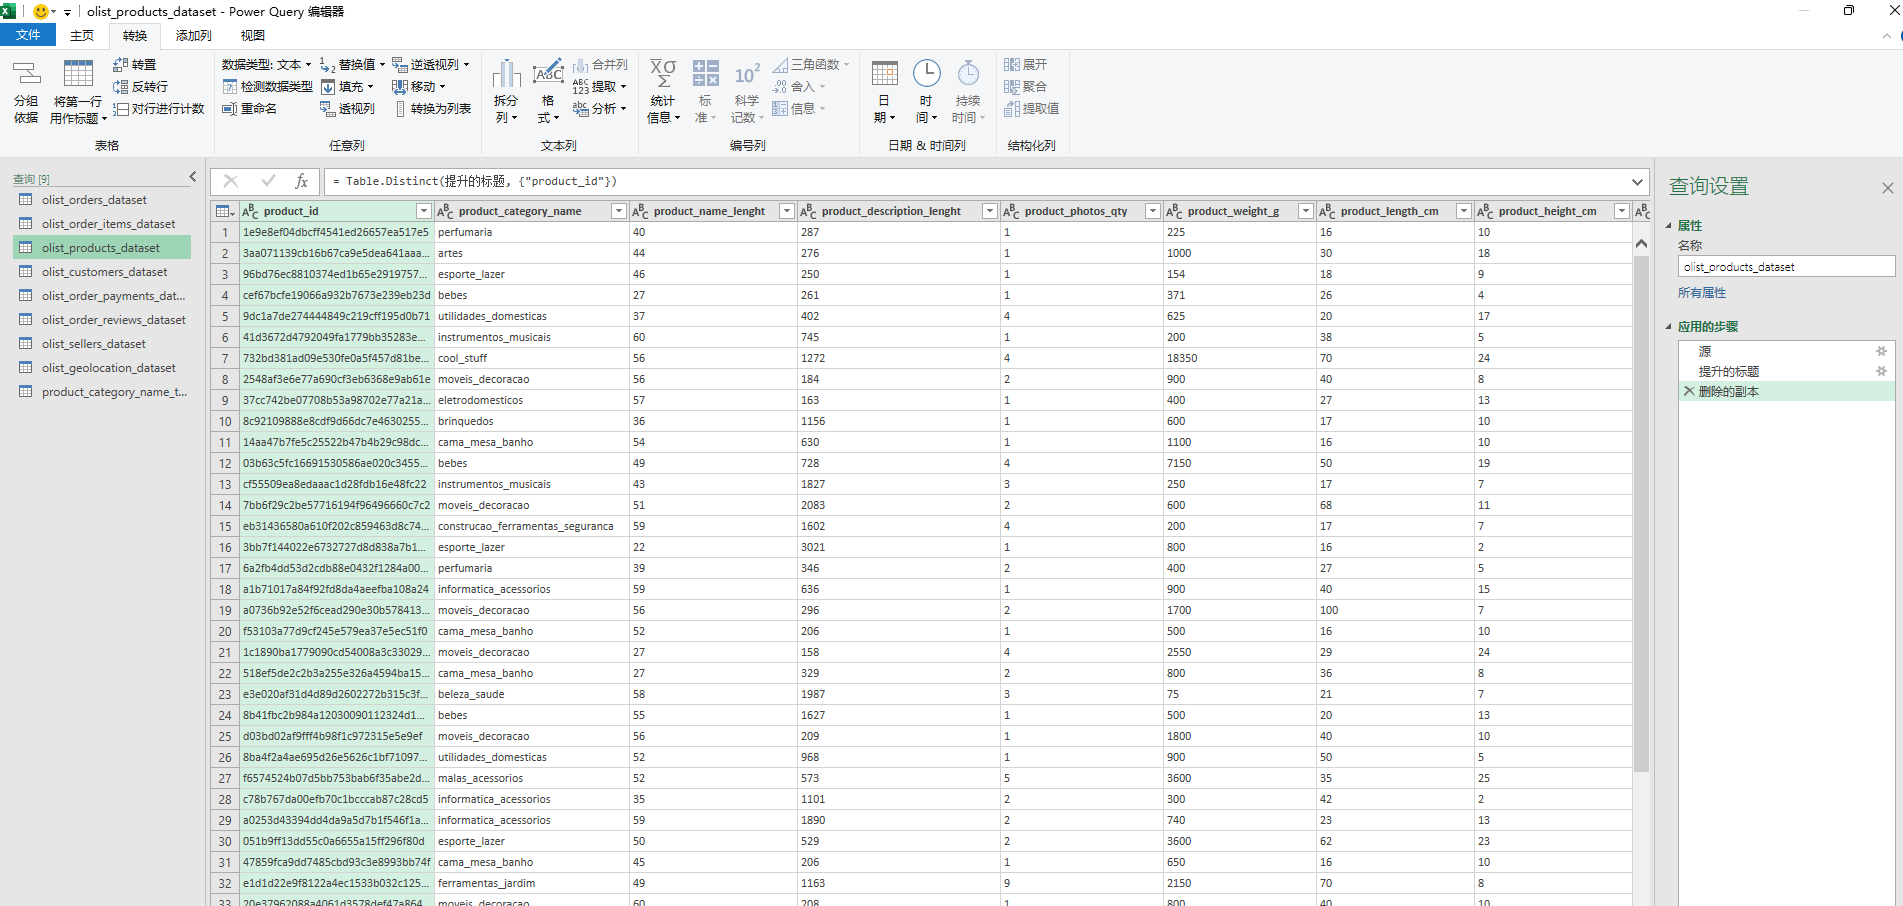Select the 源 applied step
This screenshot has width=1903, height=906.
[1786, 351]
